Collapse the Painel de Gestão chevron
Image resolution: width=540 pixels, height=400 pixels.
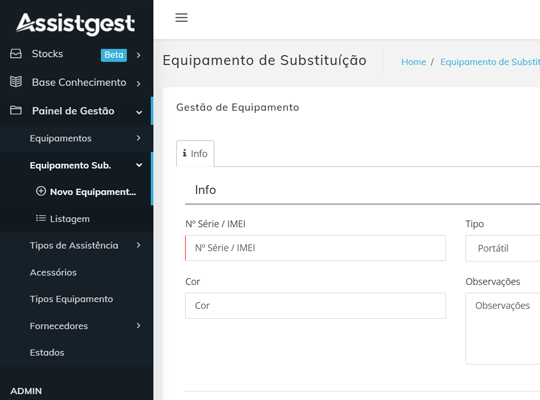click(139, 112)
